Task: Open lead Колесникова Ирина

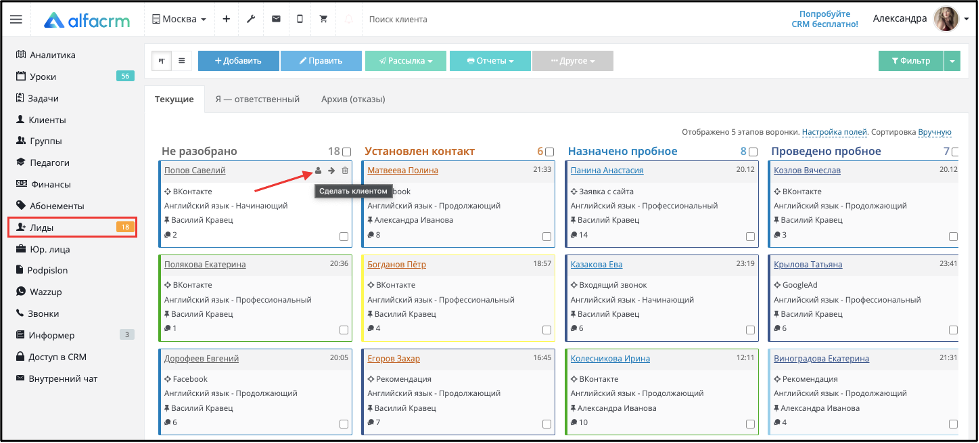Action: point(610,359)
